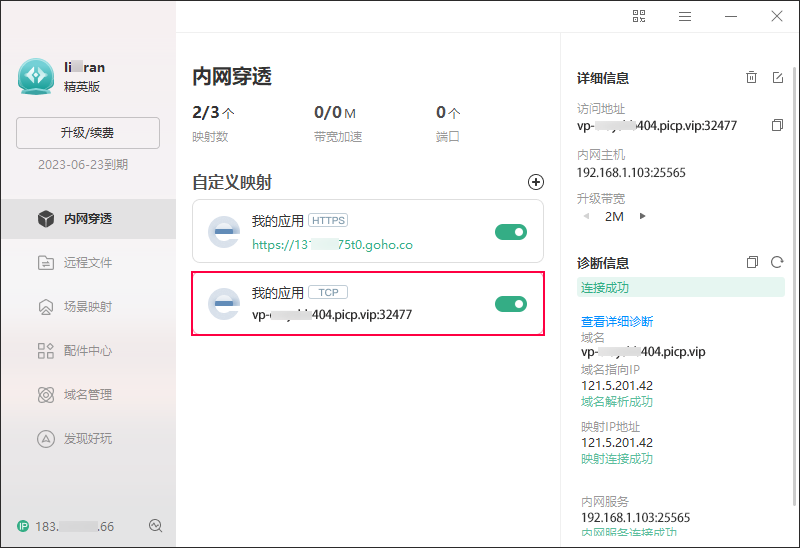Open the goho.co HTTPS link

(332, 245)
